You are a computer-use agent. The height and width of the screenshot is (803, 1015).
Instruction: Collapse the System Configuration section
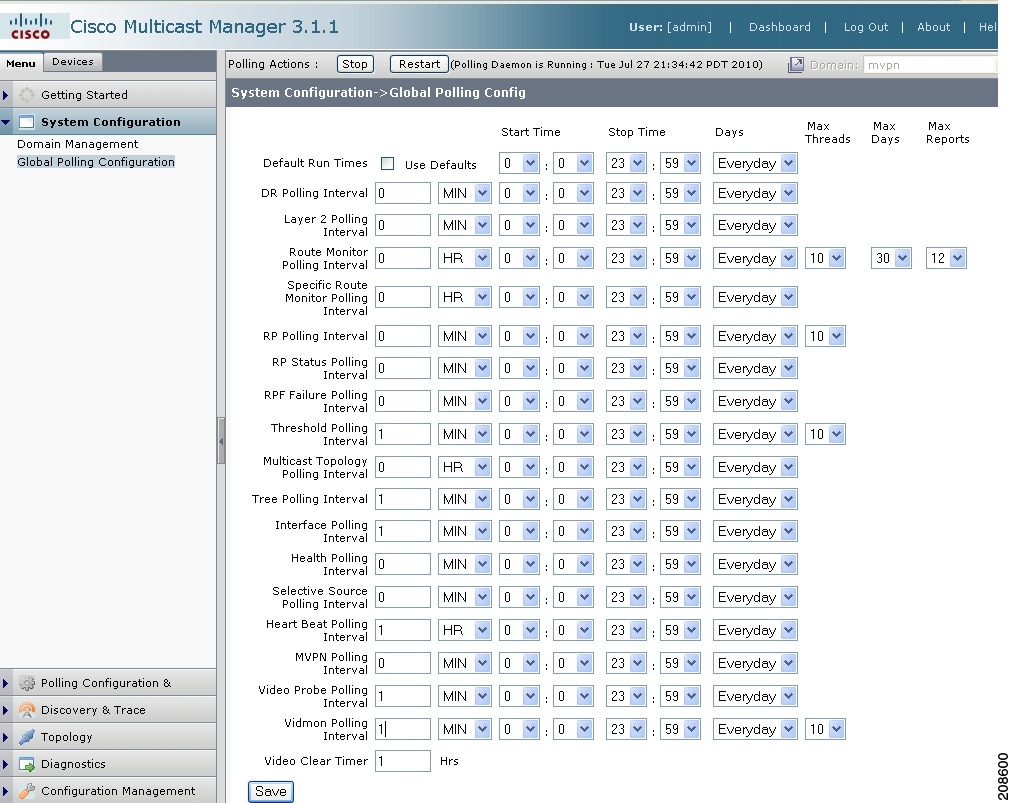[6, 122]
